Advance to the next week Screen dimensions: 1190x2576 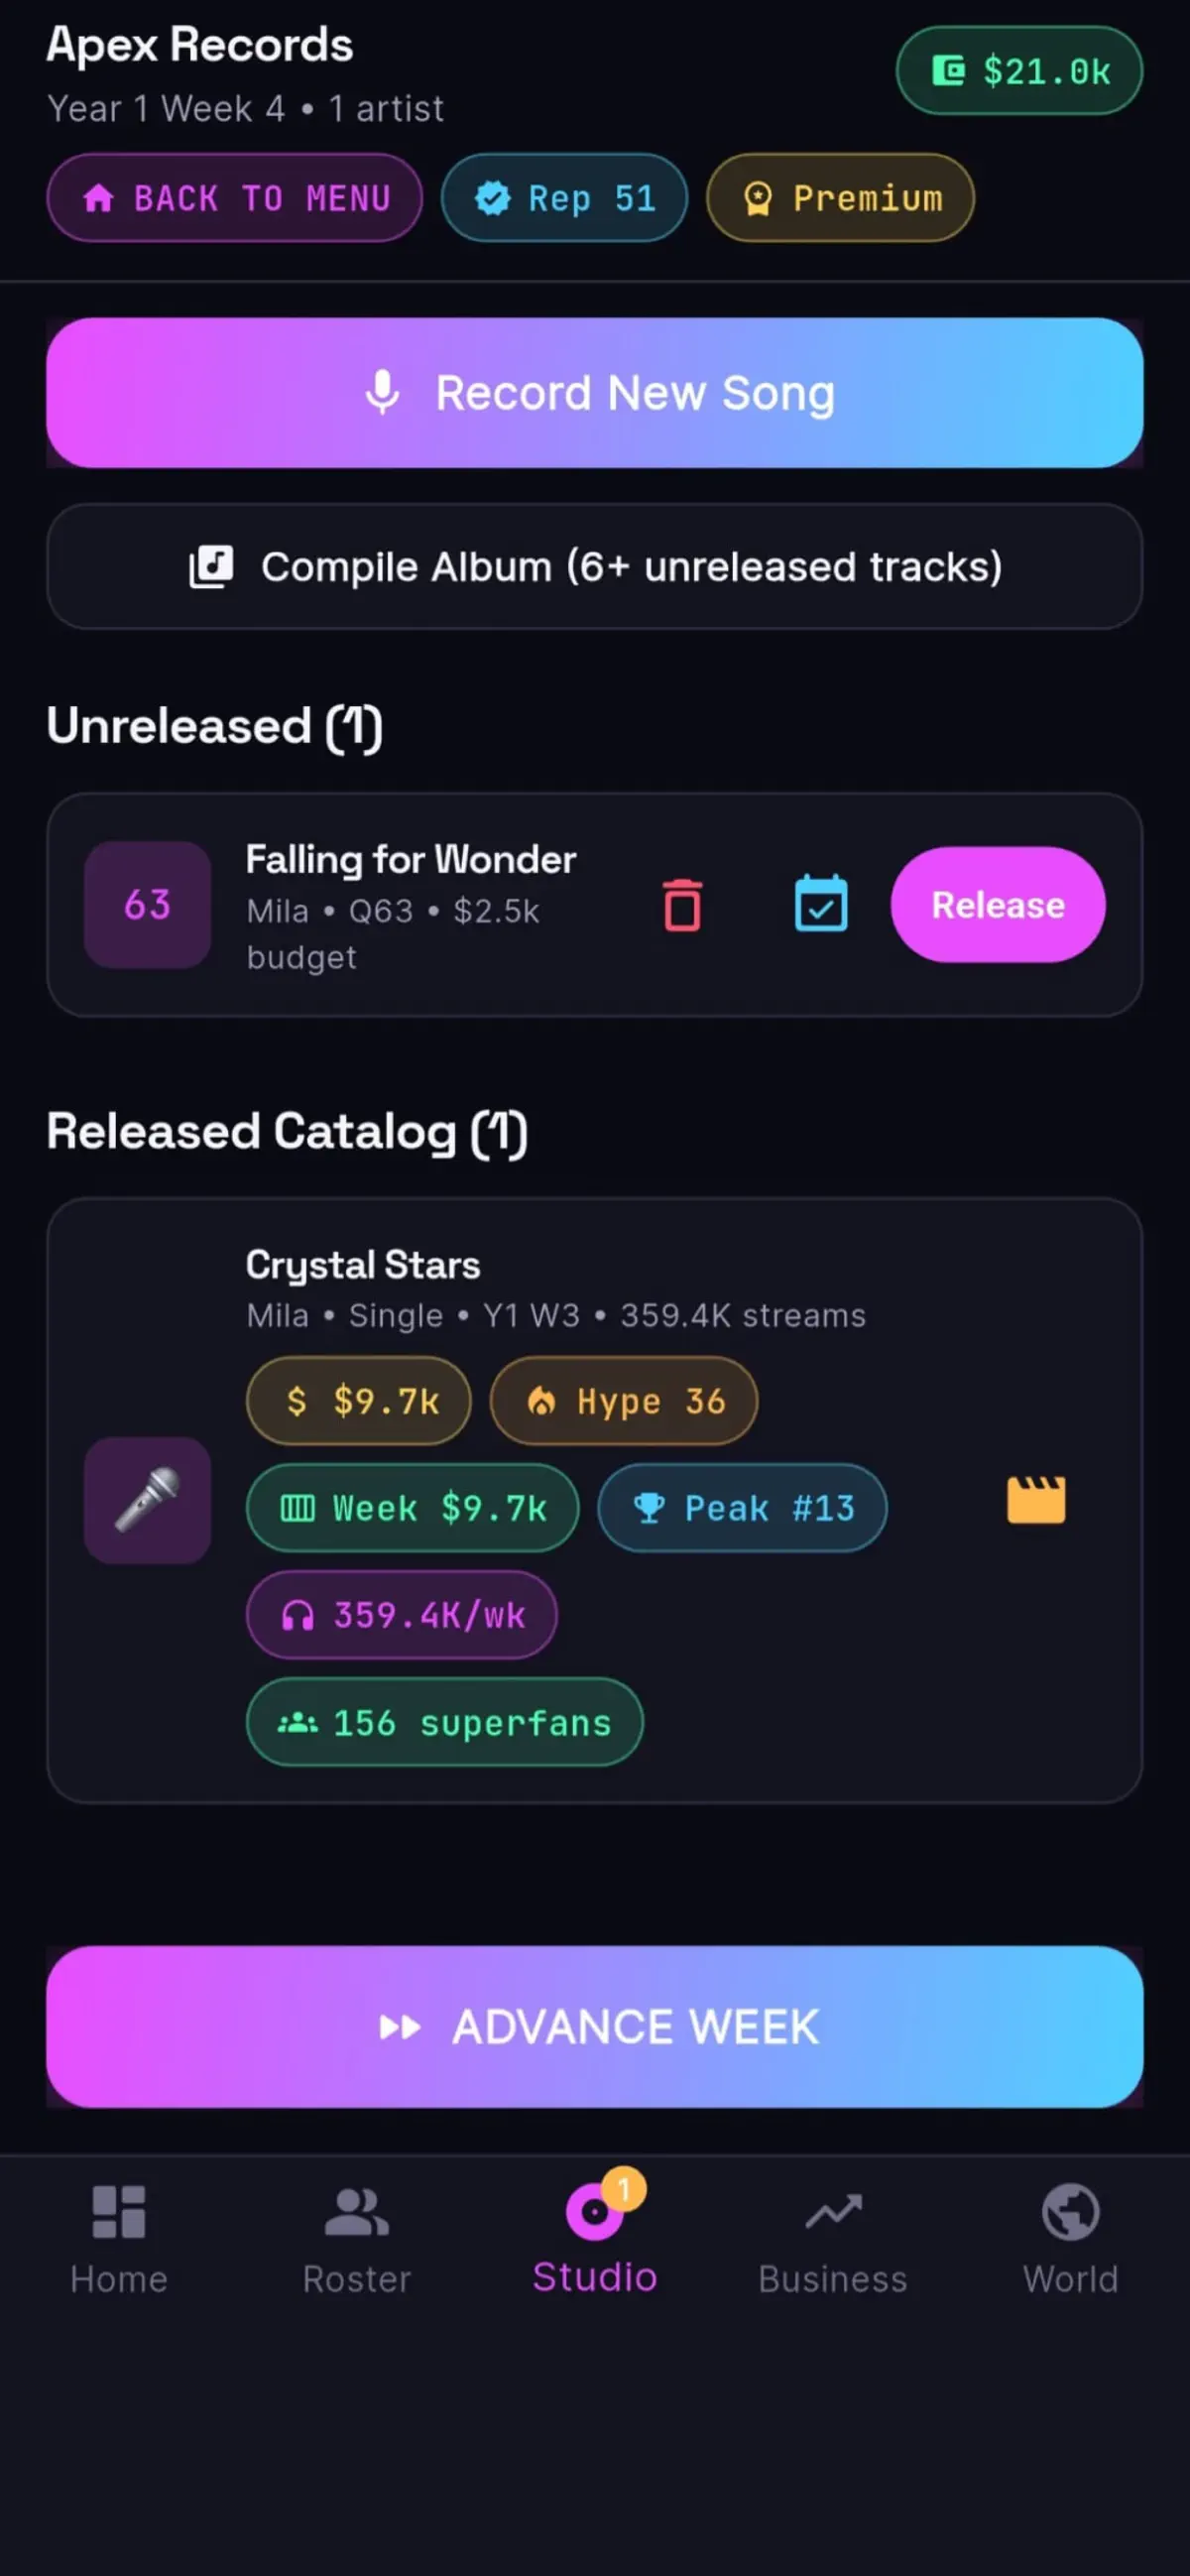coord(595,2027)
